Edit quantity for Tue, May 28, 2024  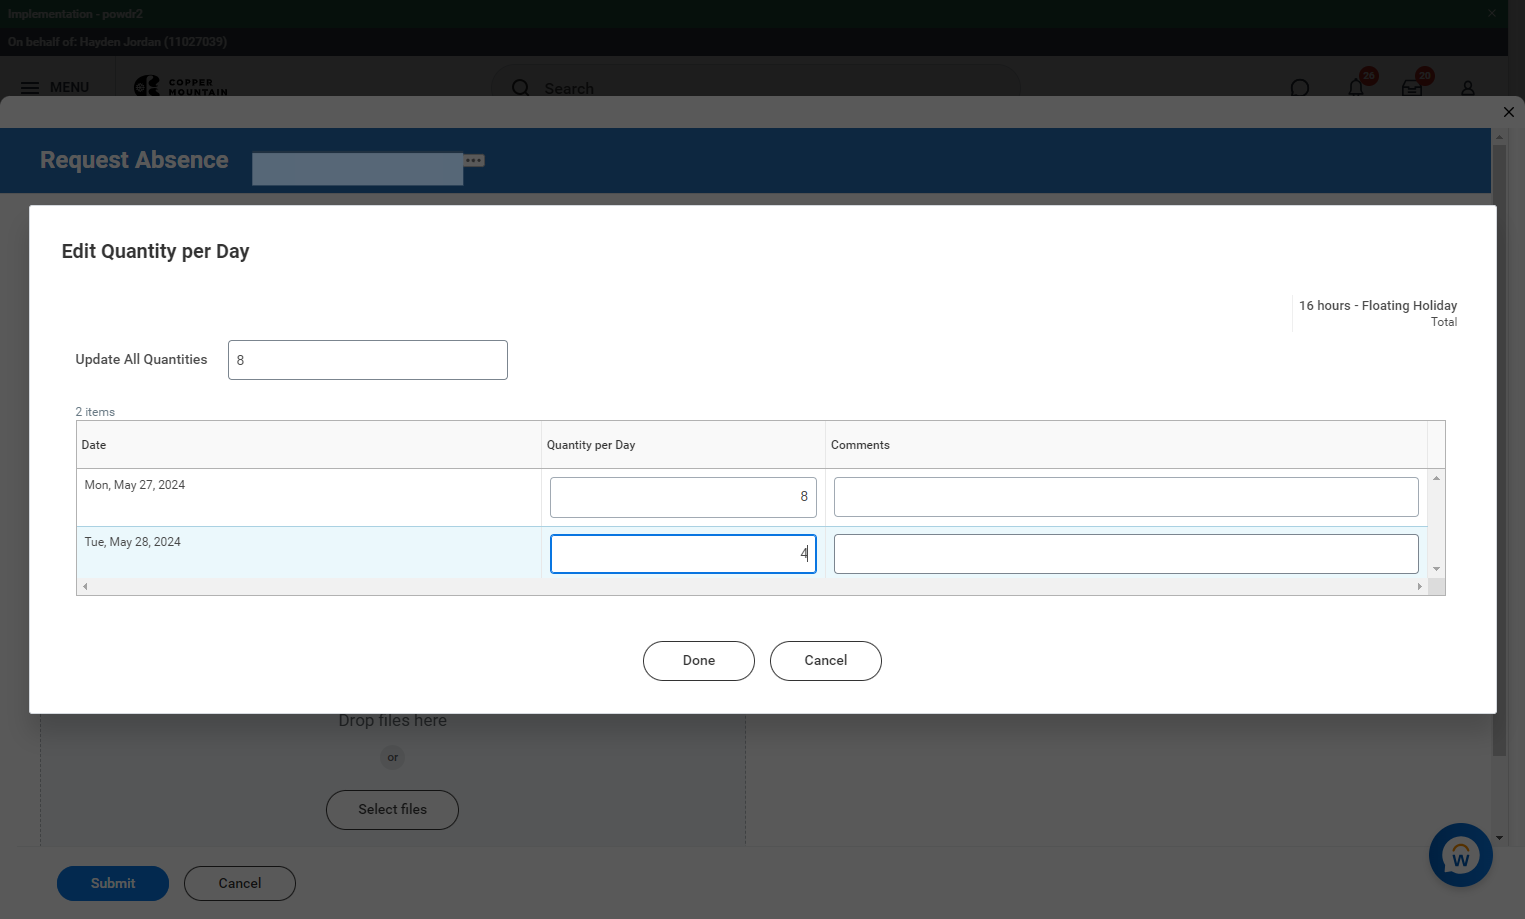point(683,554)
